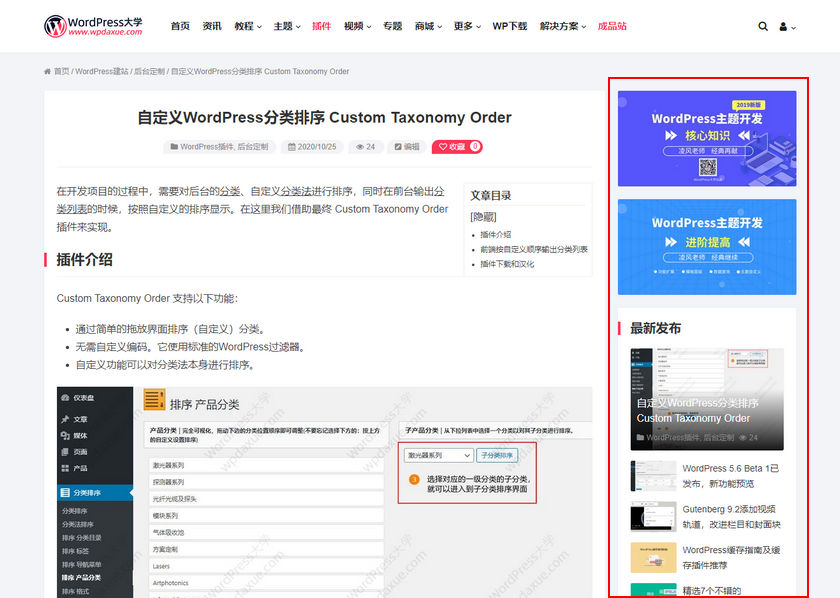Screen dimensions: 840x598
Task: Open the 插件 menu item
Action: [321, 26]
